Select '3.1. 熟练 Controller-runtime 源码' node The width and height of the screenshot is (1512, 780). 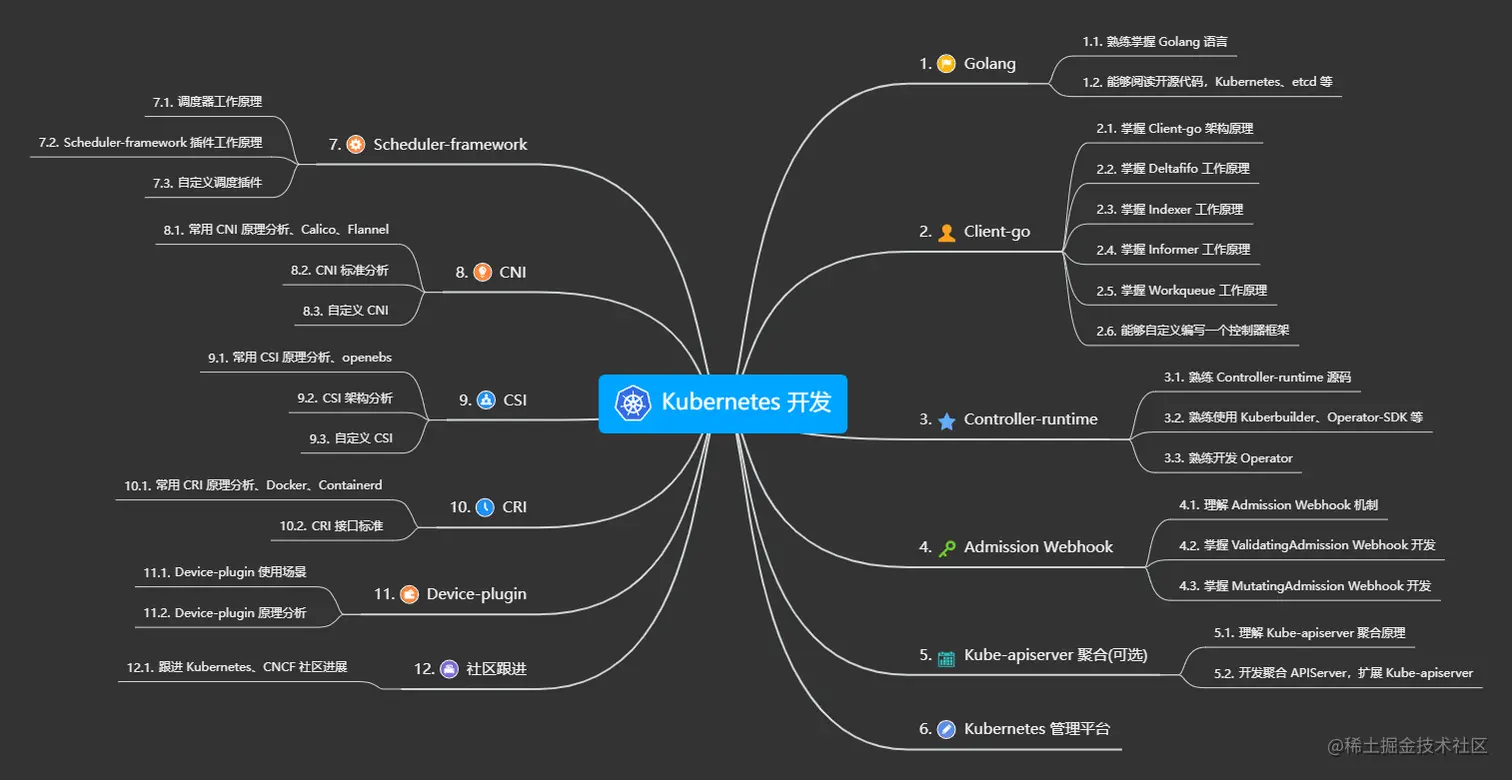pos(1257,378)
